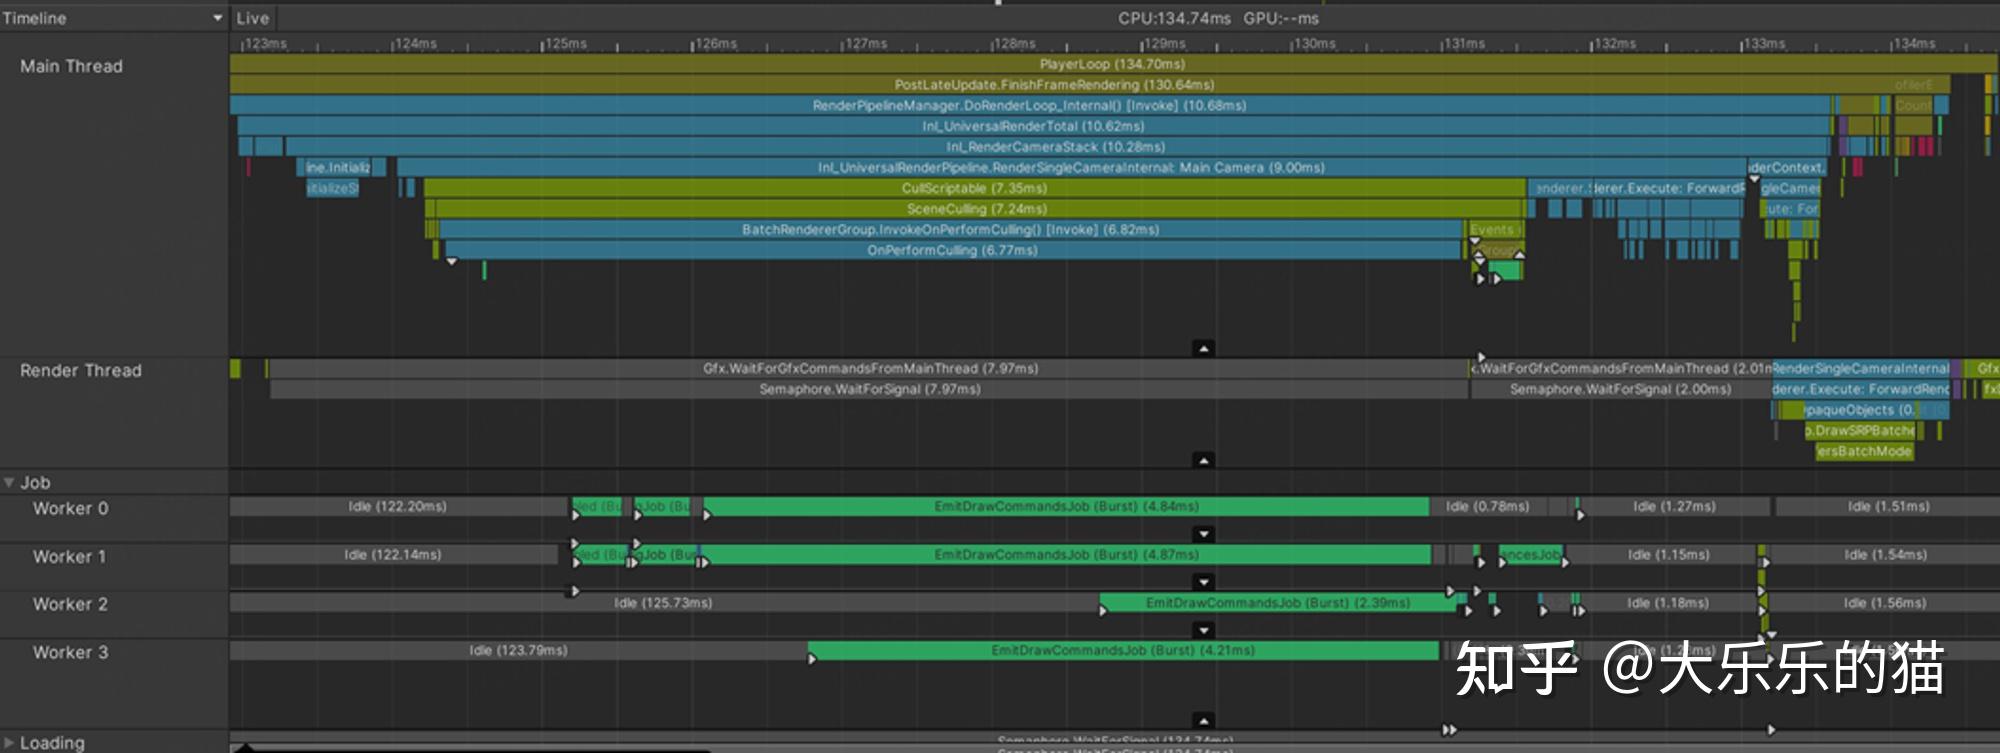Collapse Main Thread rows with the up arrow

pyautogui.click(x=1204, y=348)
